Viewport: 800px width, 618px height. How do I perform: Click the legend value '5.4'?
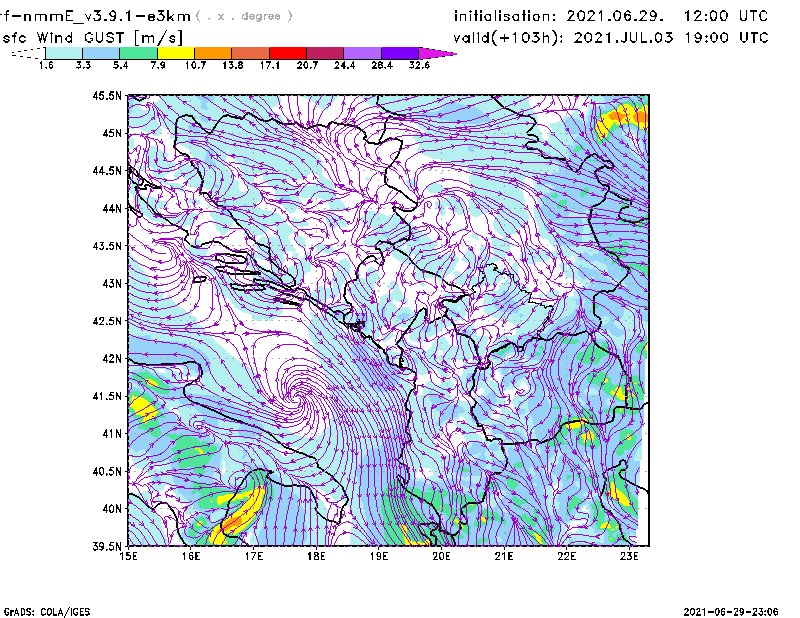pos(120,65)
